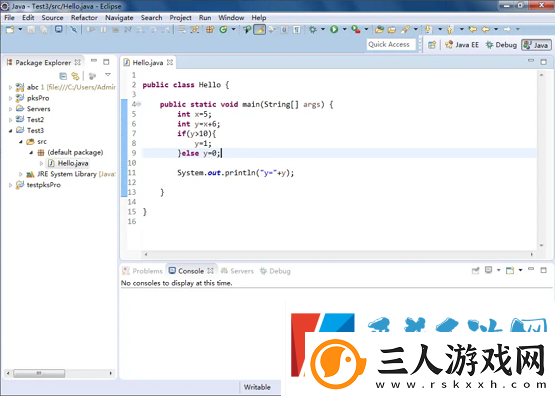Click the Last Edit Location icon
The width and height of the screenshot is (555, 396).
tap(473, 29)
